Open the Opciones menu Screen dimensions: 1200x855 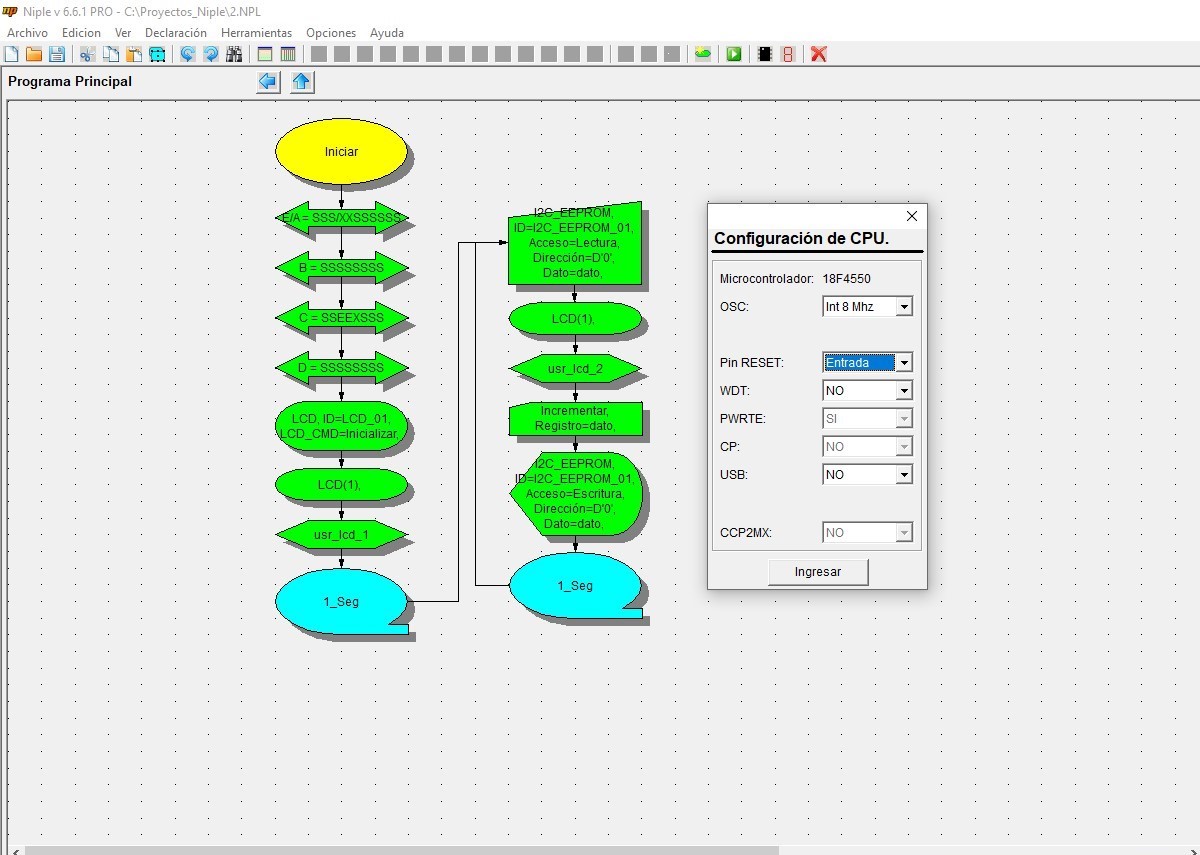tap(331, 33)
